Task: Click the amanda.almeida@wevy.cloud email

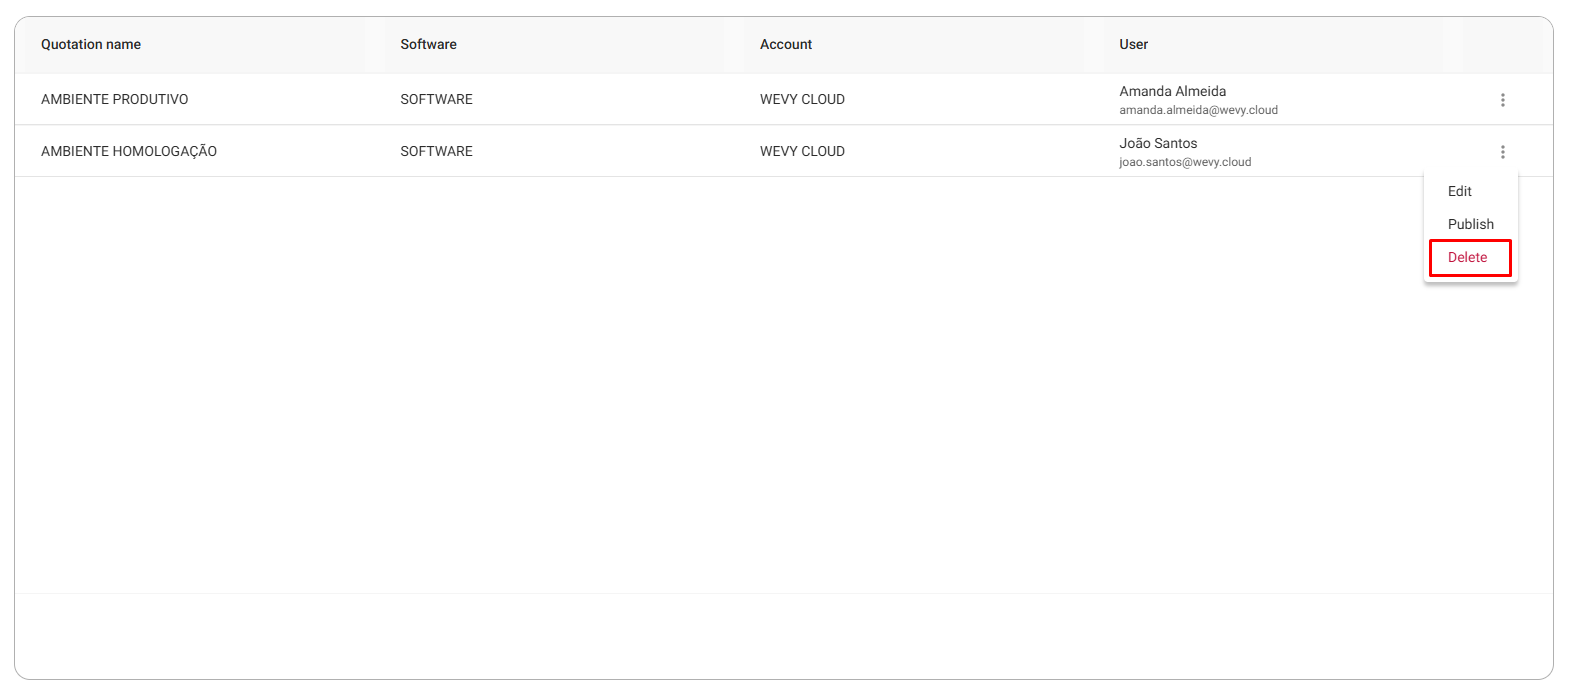Action: click(1198, 110)
